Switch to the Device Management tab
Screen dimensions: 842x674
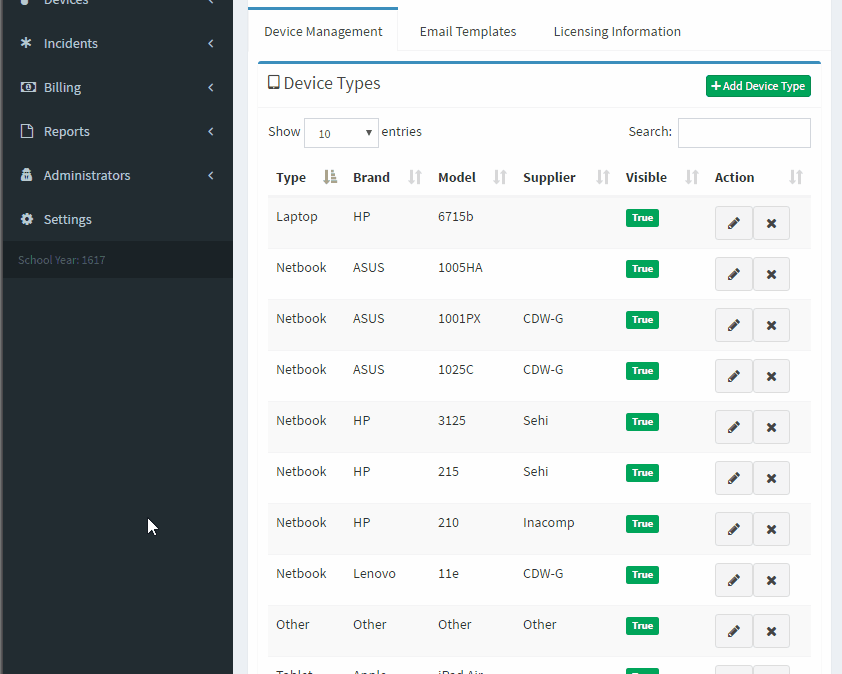[x=323, y=31]
